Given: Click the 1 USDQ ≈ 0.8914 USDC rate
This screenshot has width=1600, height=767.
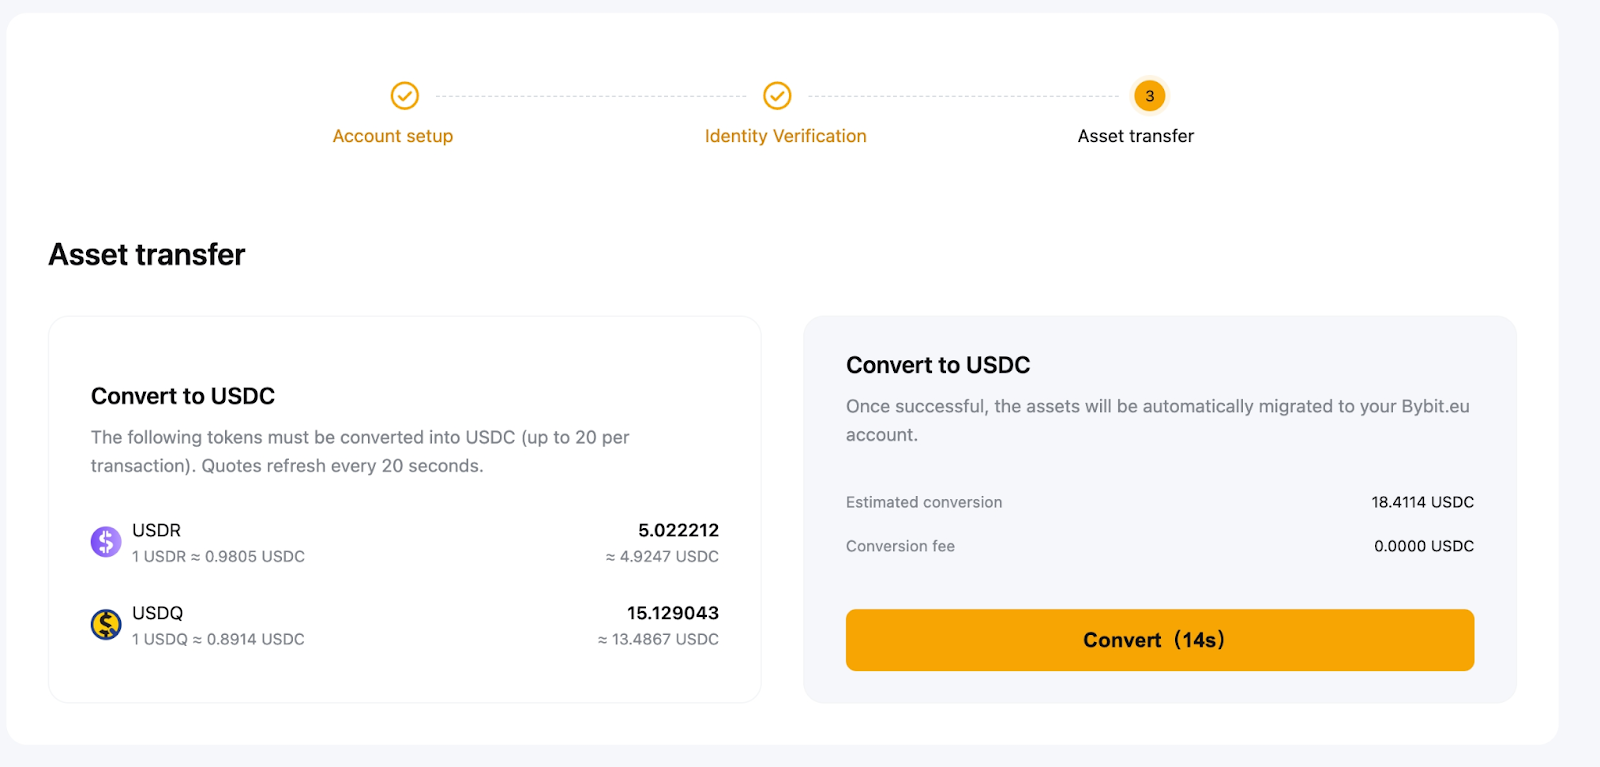Looking at the screenshot, I should pos(218,640).
